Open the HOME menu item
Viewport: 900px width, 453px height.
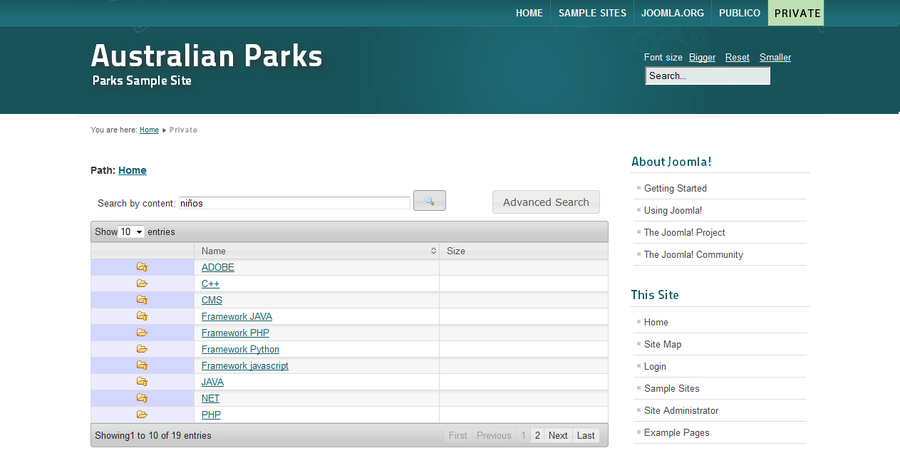[x=529, y=13]
